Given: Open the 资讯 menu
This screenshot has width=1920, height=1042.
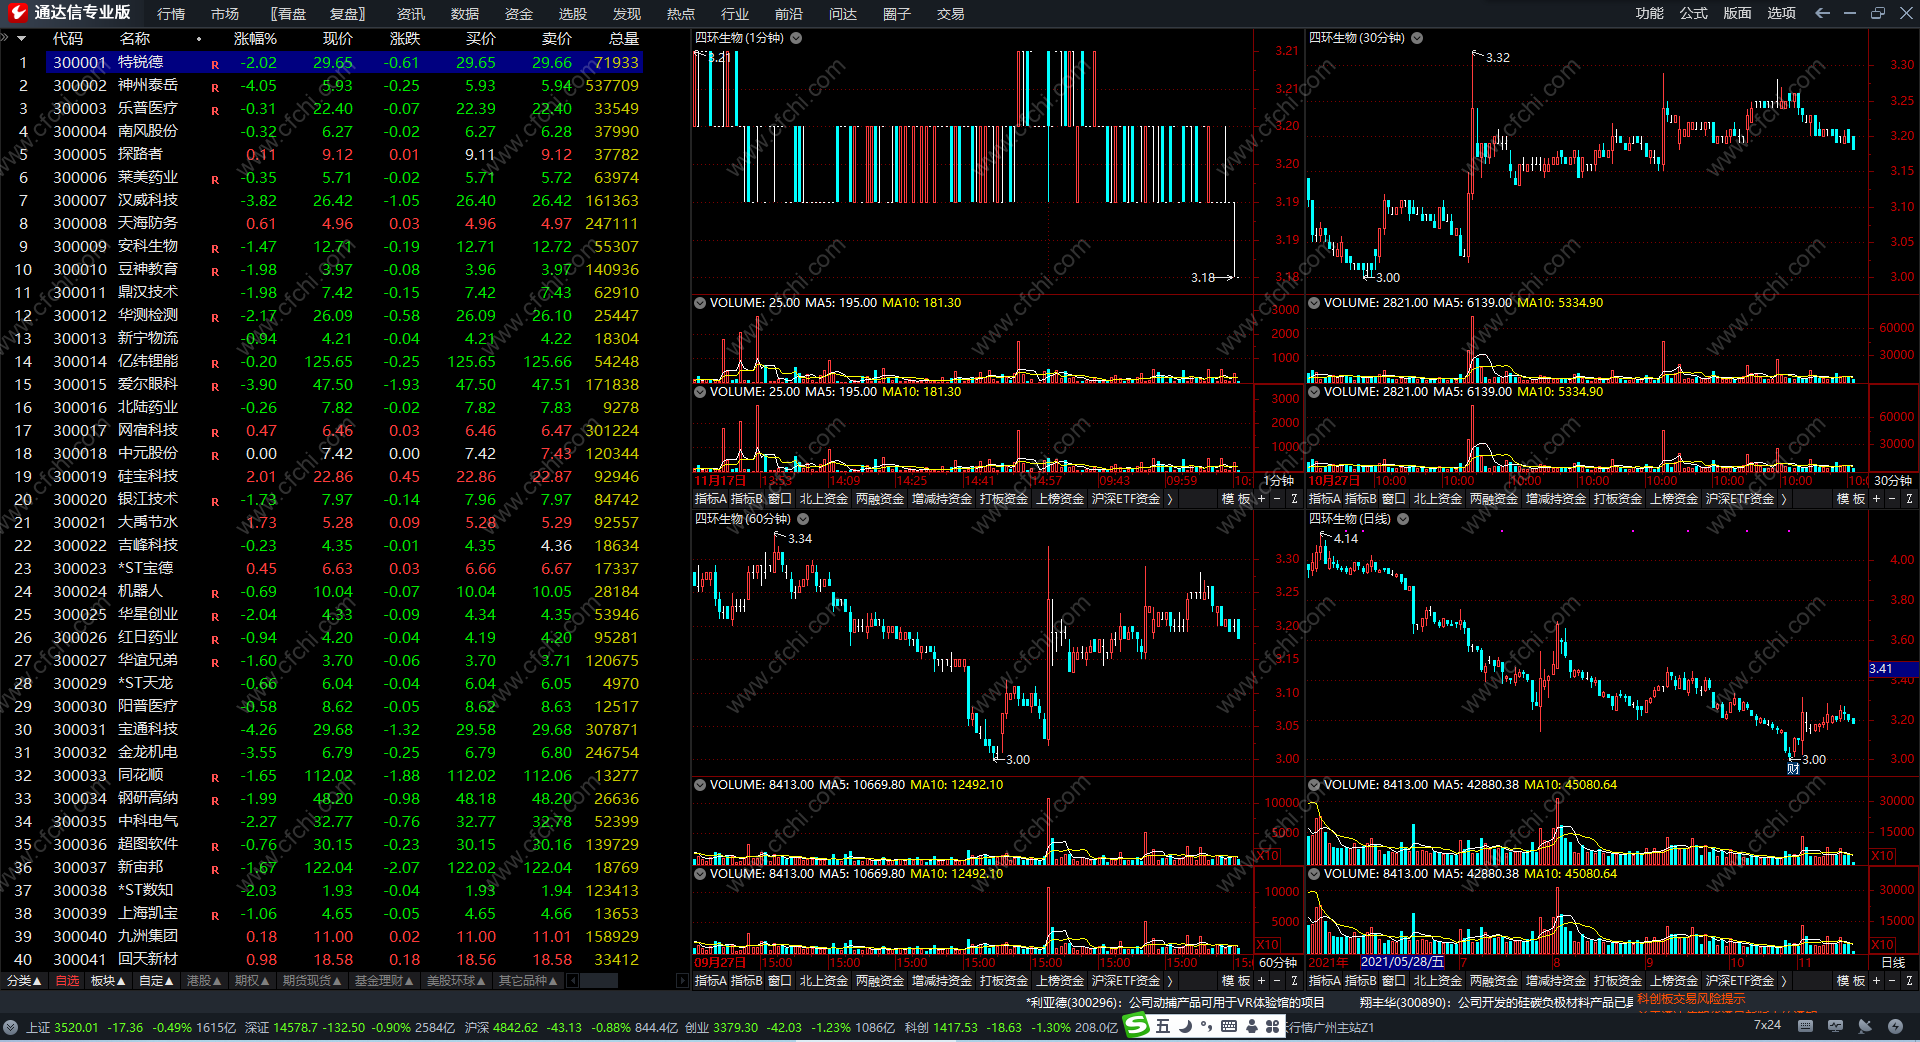Looking at the screenshot, I should [x=411, y=14].
